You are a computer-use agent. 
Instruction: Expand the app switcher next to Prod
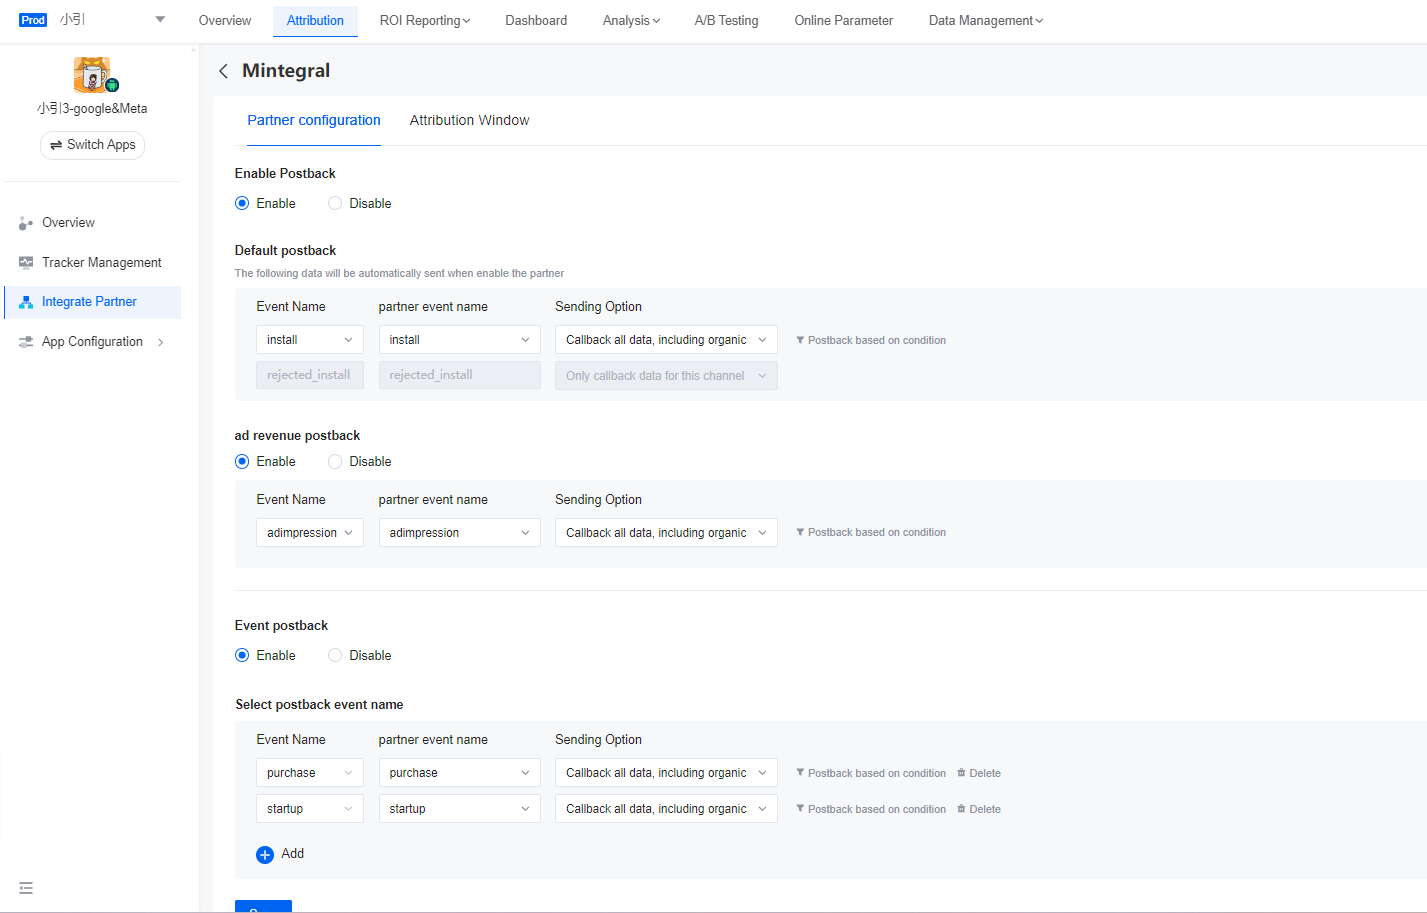pyautogui.click(x=160, y=18)
